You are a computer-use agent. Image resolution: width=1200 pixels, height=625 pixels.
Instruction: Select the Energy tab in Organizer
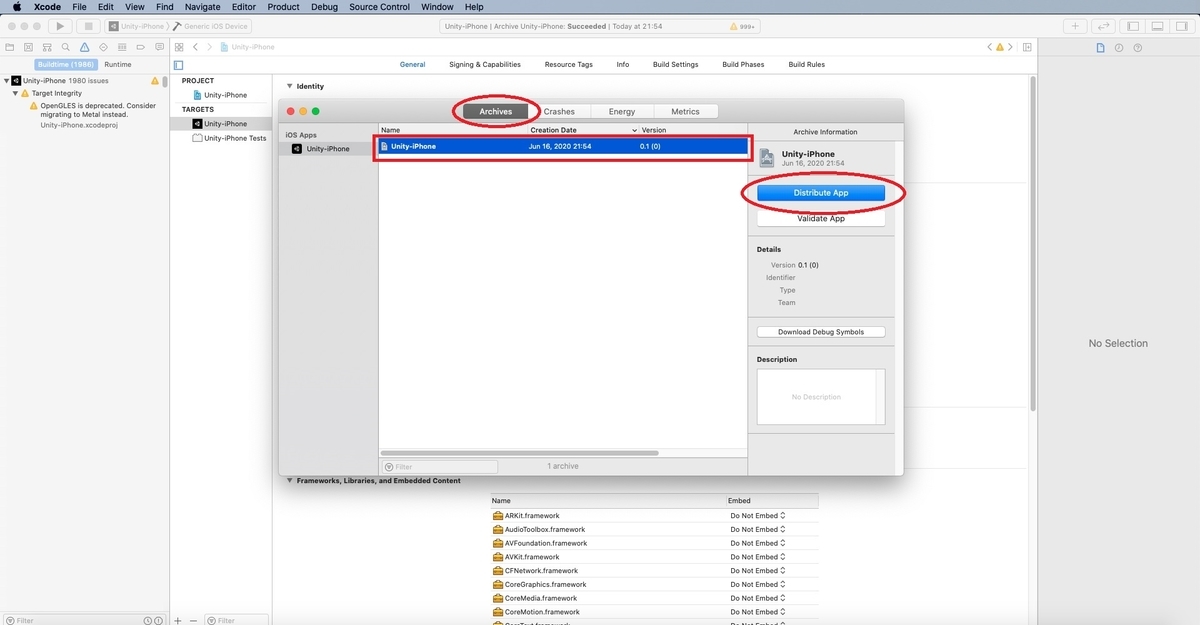[x=622, y=112]
